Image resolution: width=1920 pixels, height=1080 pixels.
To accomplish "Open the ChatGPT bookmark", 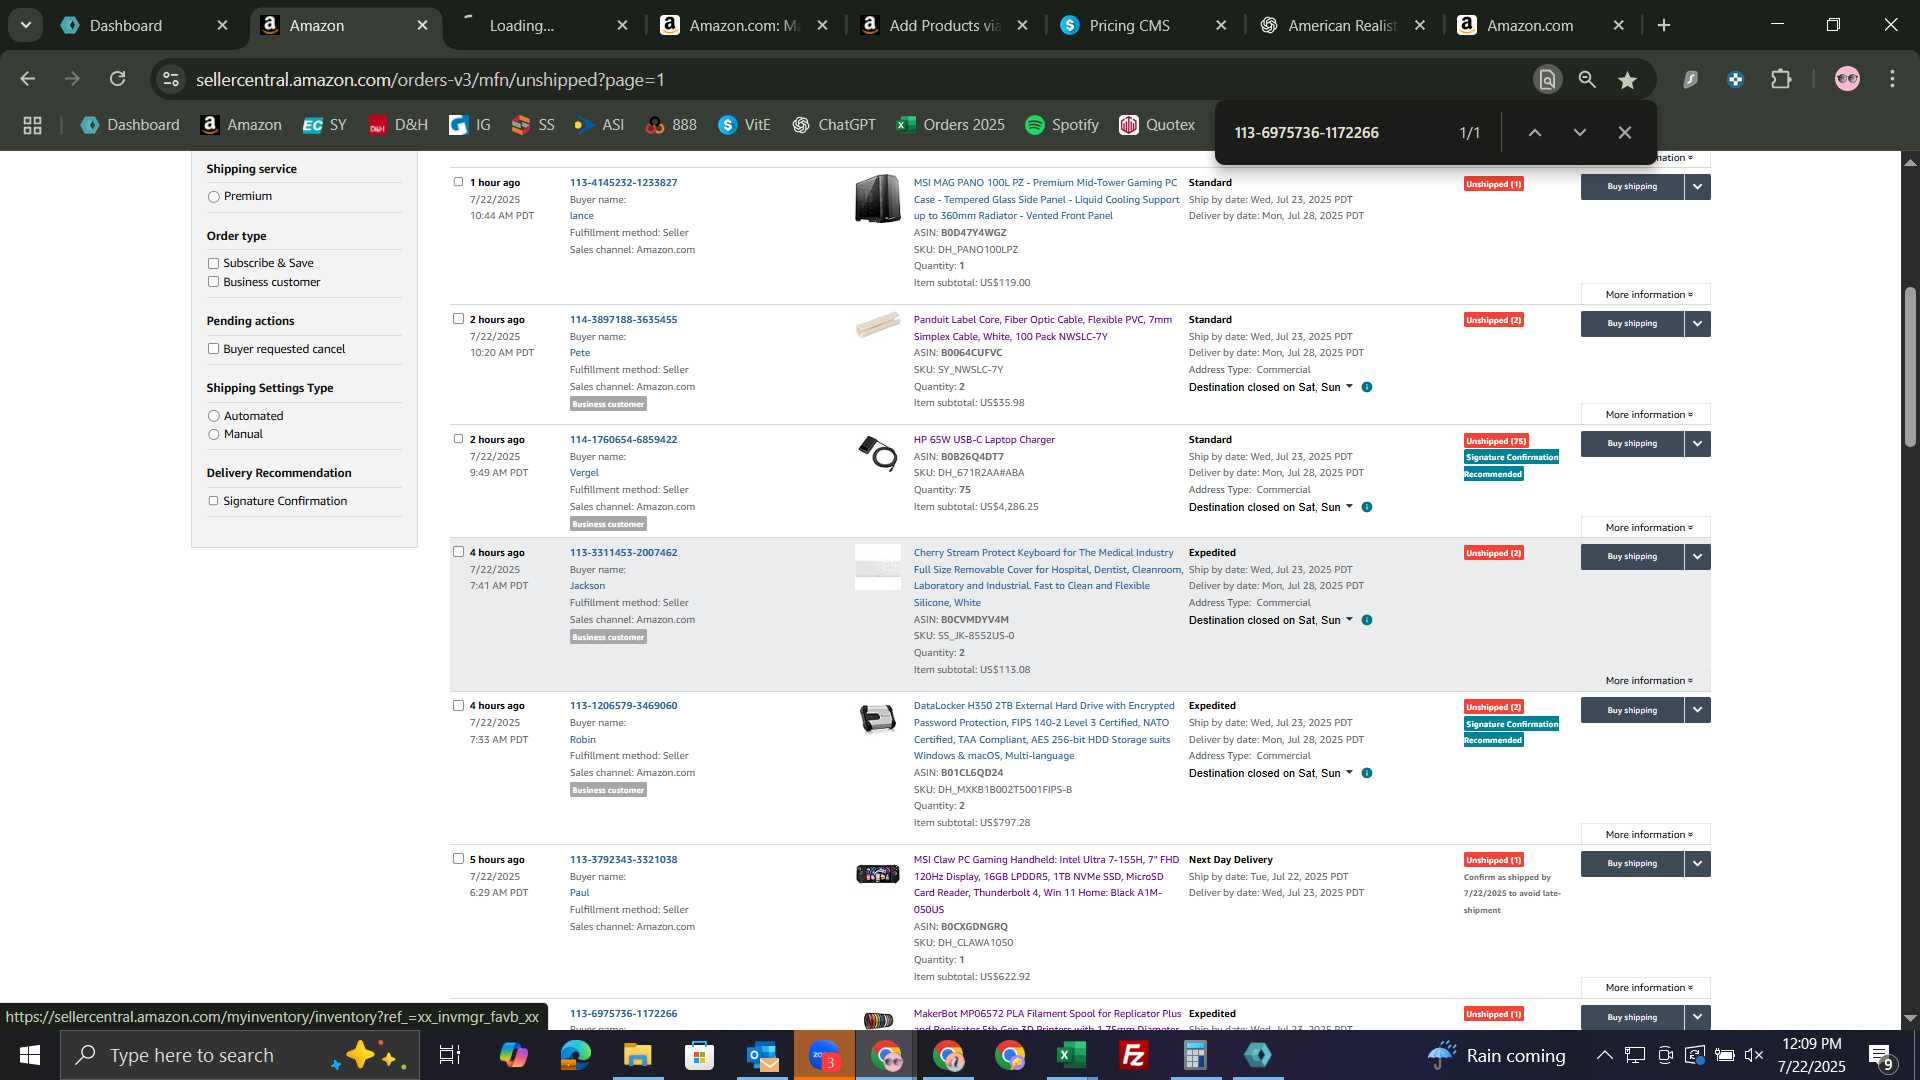I will [834, 125].
